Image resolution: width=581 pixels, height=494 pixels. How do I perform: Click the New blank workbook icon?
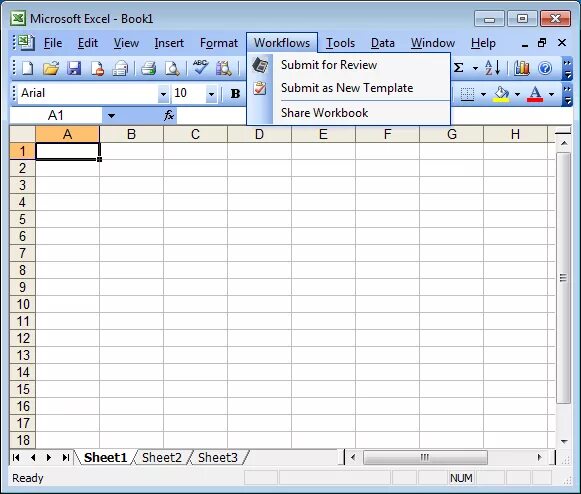(x=28, y=68)
